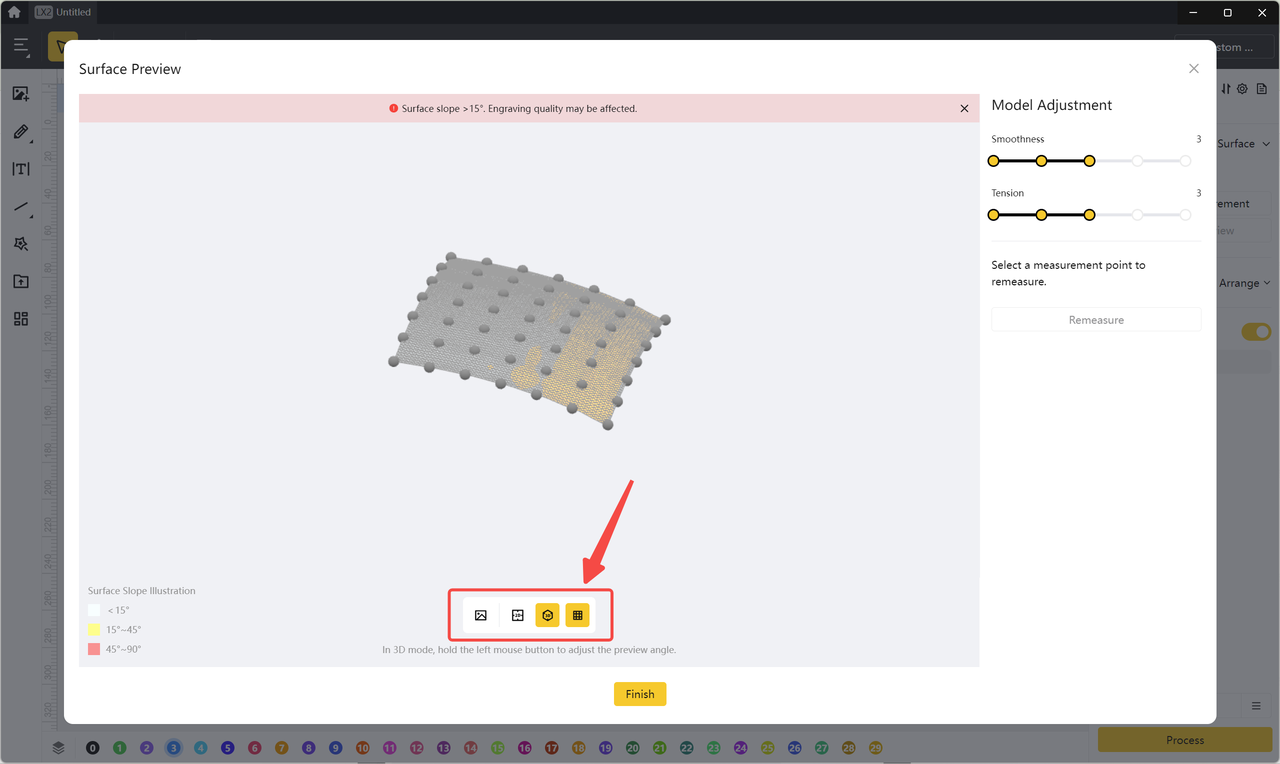Click the Finish button
Viewport: 1280px width, 764px height.
tap(640, 694)
